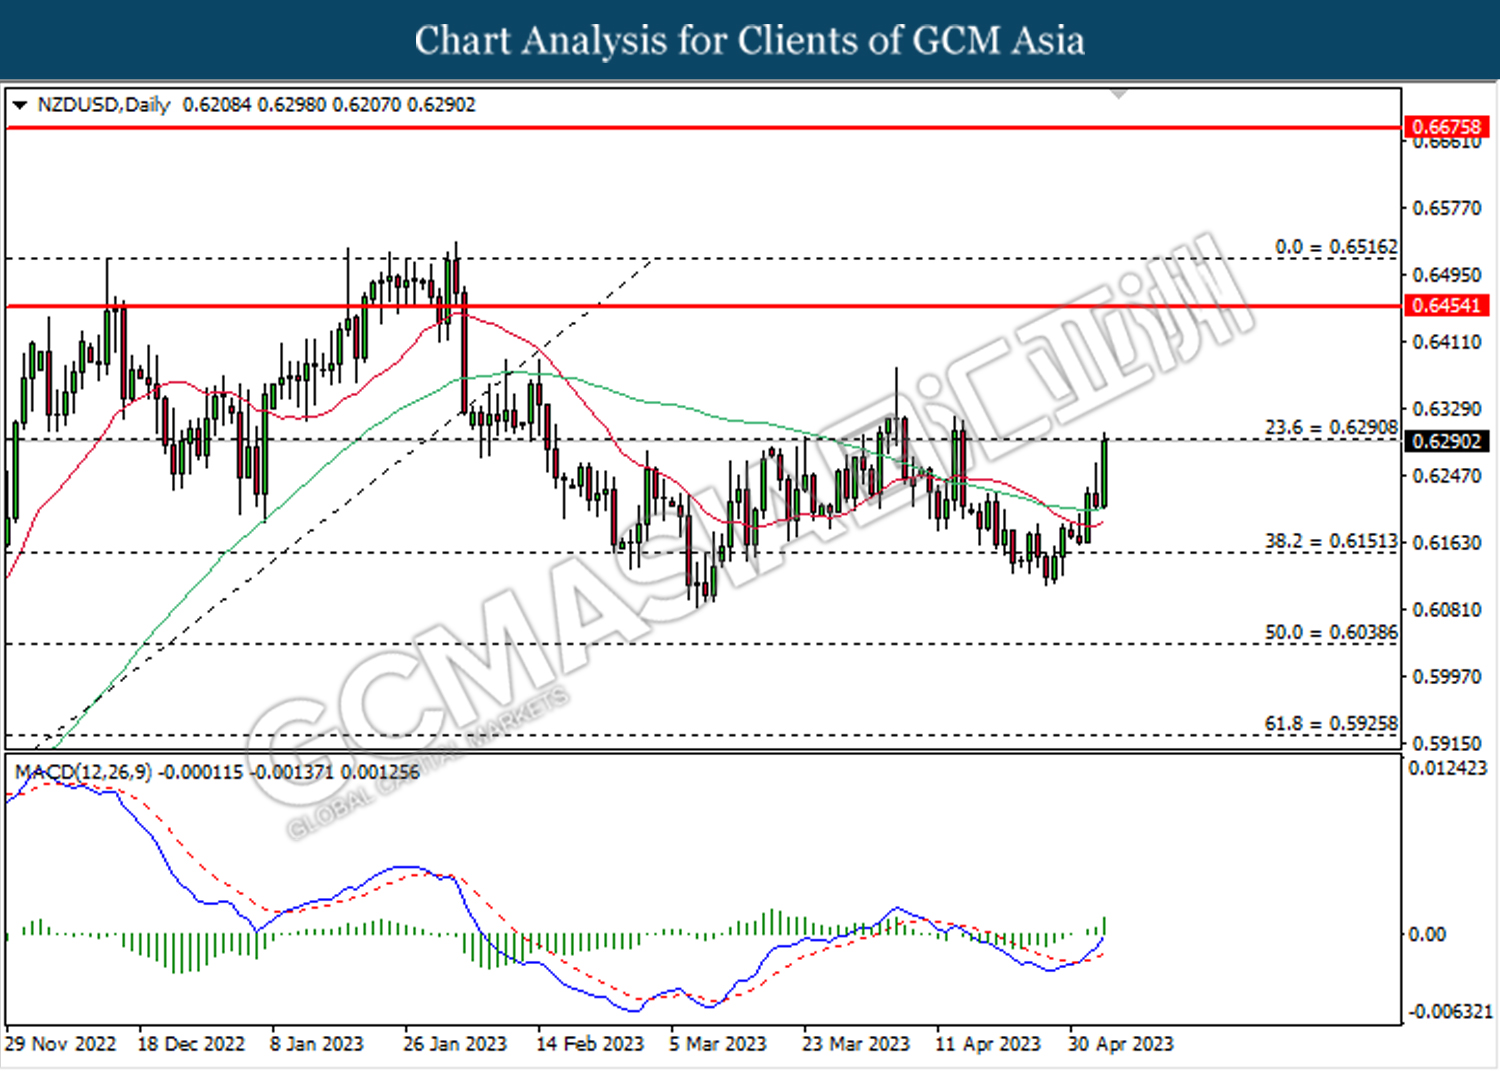Select the Fibonacci label 61.8 = 0.59258
1500x1071 pixels.
coord(1331,723)
